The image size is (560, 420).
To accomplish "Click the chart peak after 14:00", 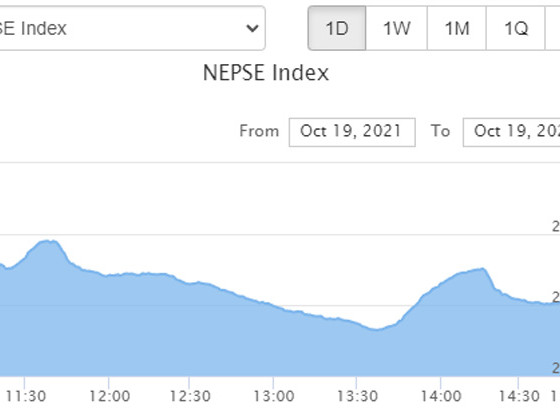I will pos(482,269).
